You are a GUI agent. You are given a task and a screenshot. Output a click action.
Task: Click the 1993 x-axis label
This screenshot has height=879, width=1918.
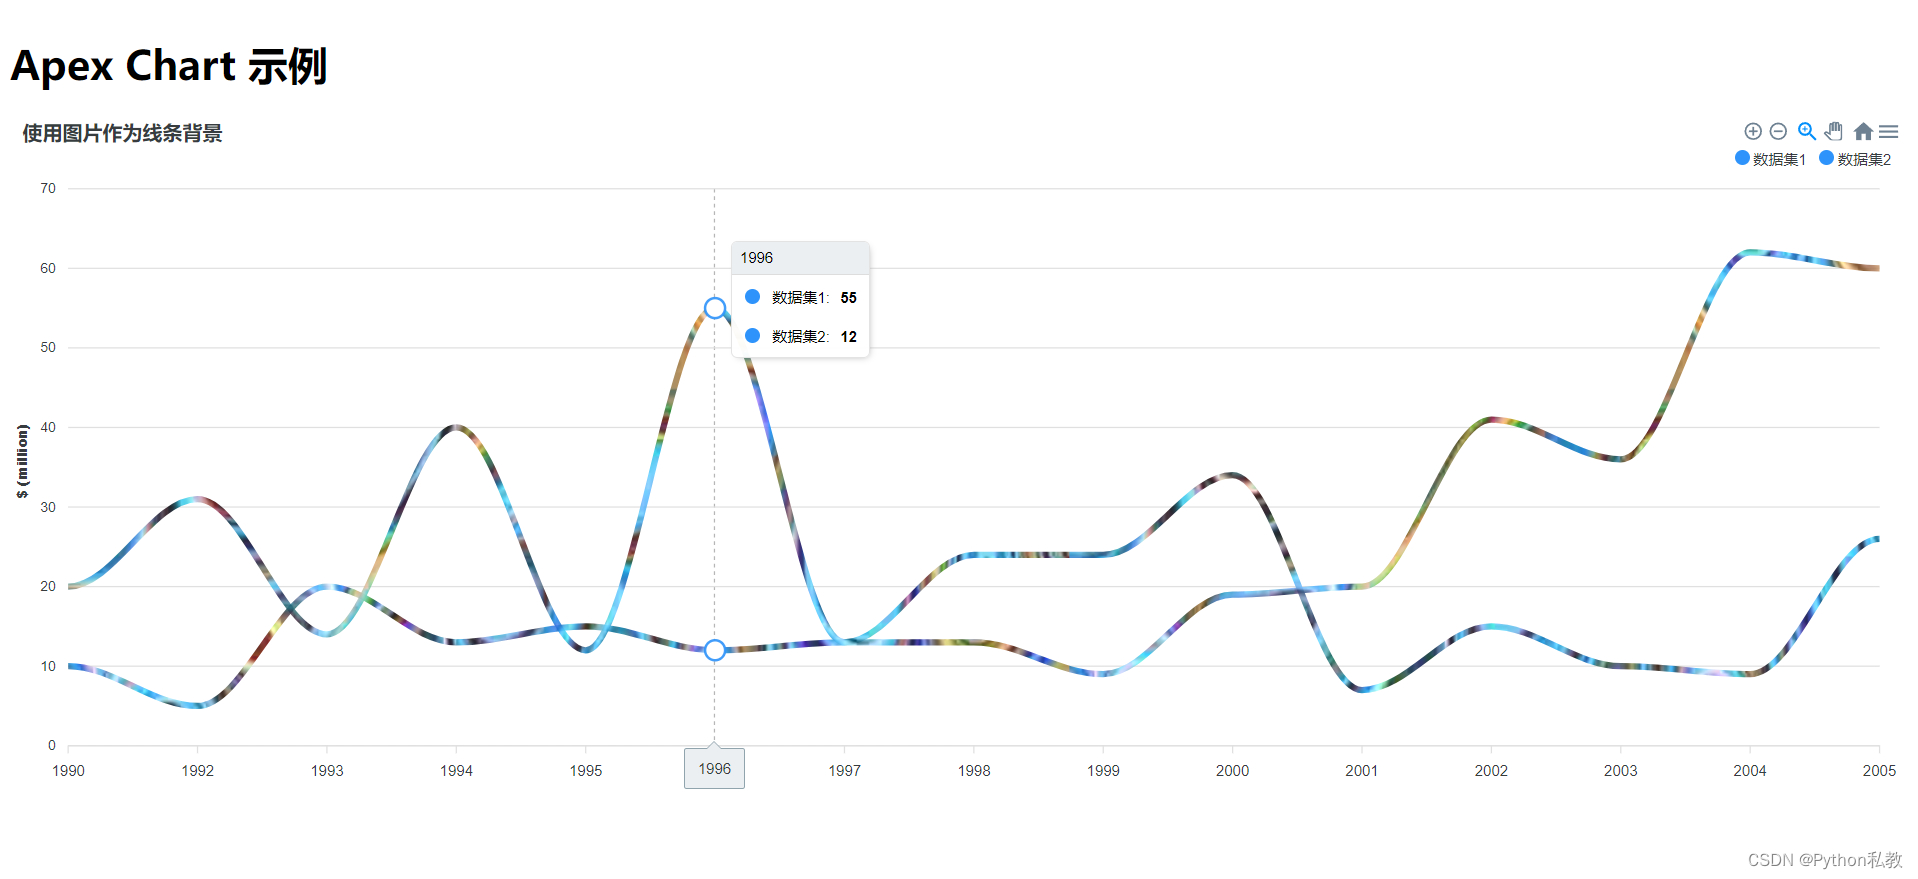(327, 770)
